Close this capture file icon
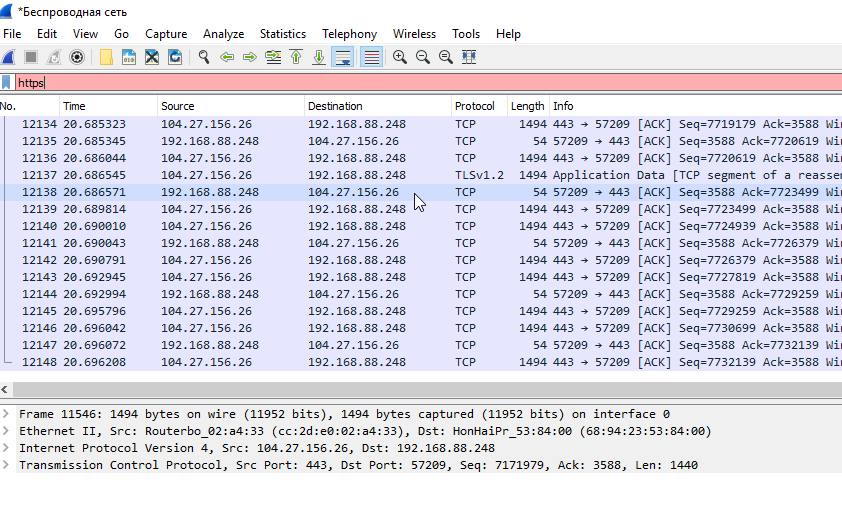Image resolution: width=842 pixels, height=529 pixels. coord(152,57)
